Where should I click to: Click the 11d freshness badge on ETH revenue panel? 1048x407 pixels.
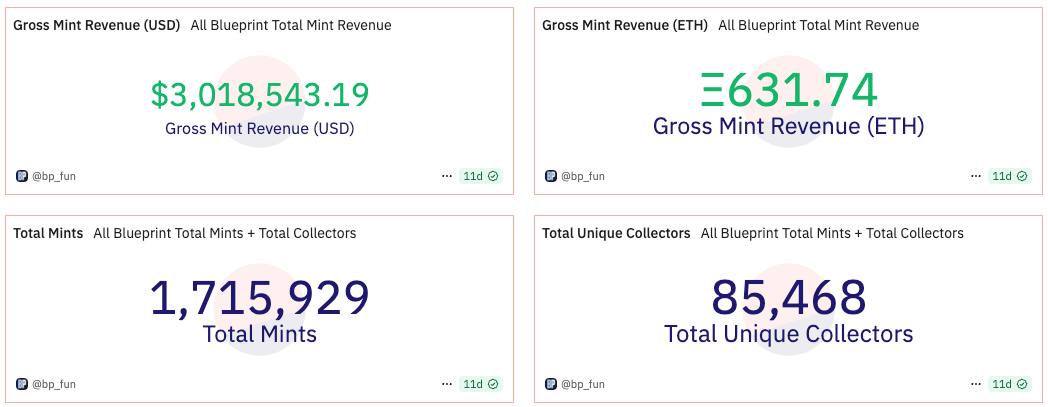1009,176
